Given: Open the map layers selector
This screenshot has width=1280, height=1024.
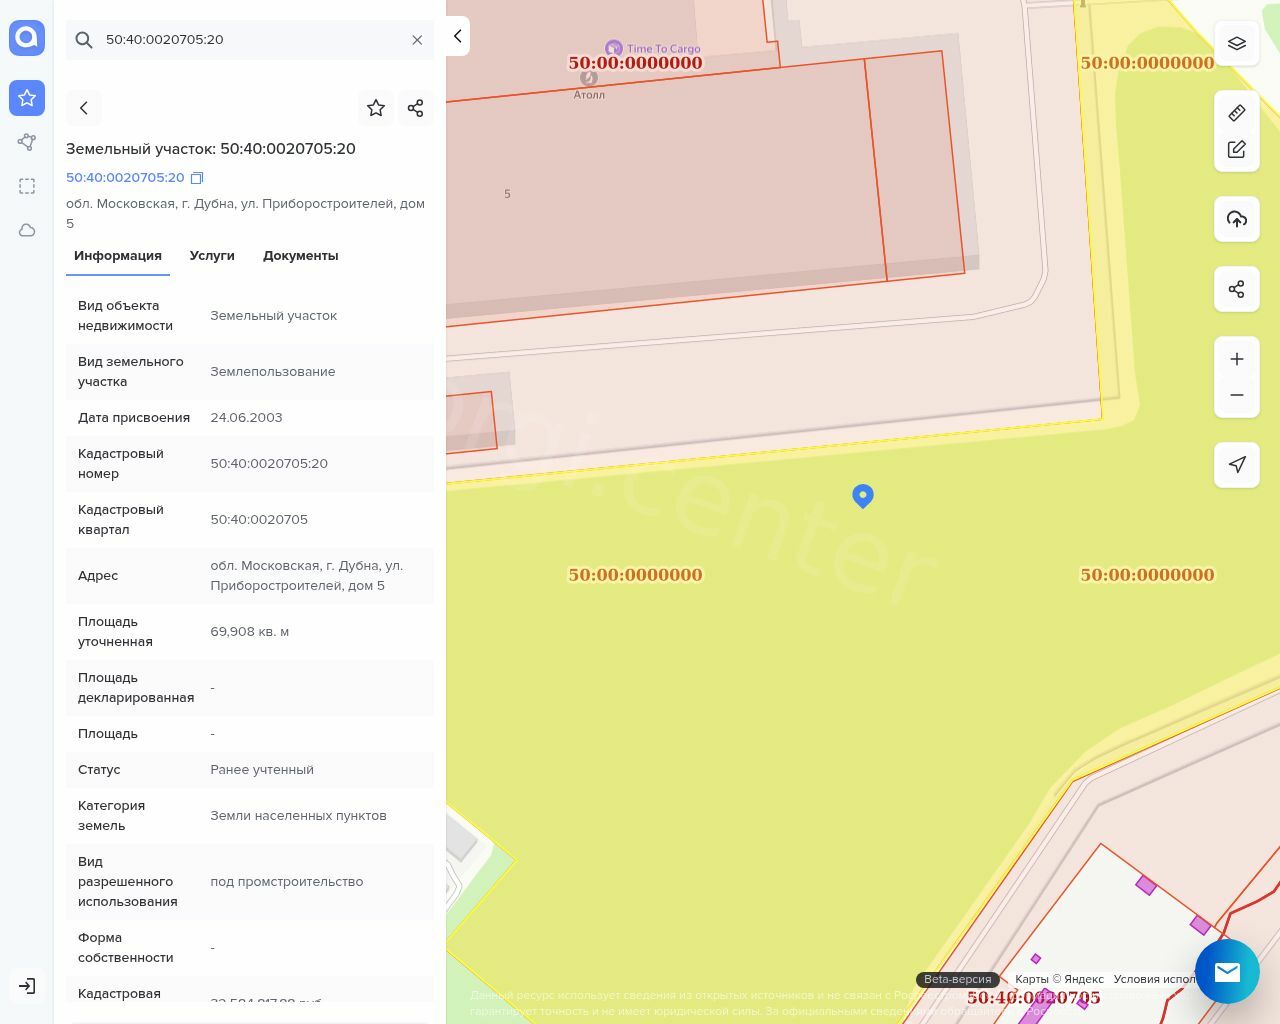Looking at the screenshot, I should pos(1236,43).
